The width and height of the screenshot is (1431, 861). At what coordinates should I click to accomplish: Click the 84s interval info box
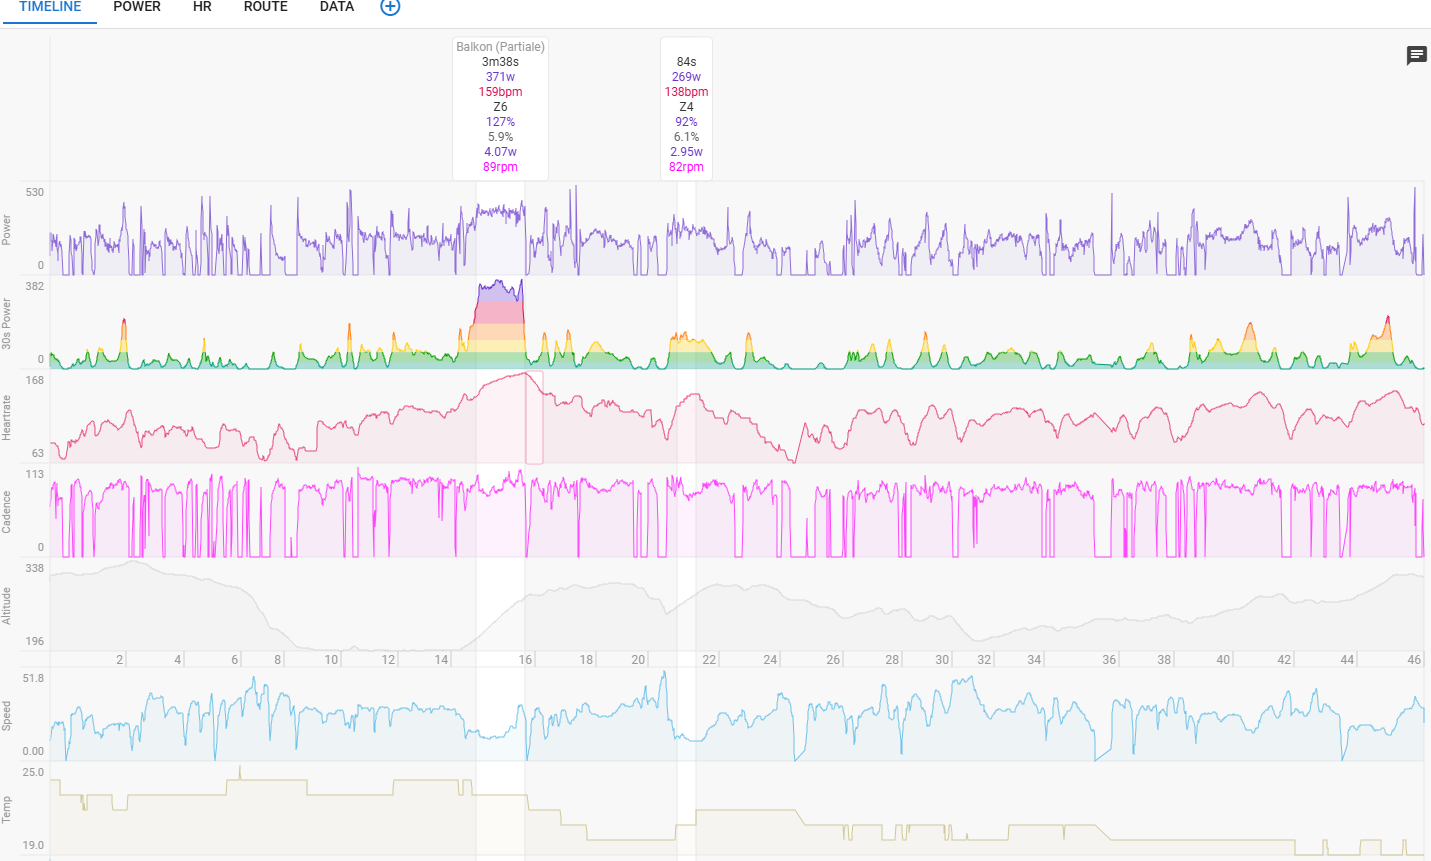[686, 109]
